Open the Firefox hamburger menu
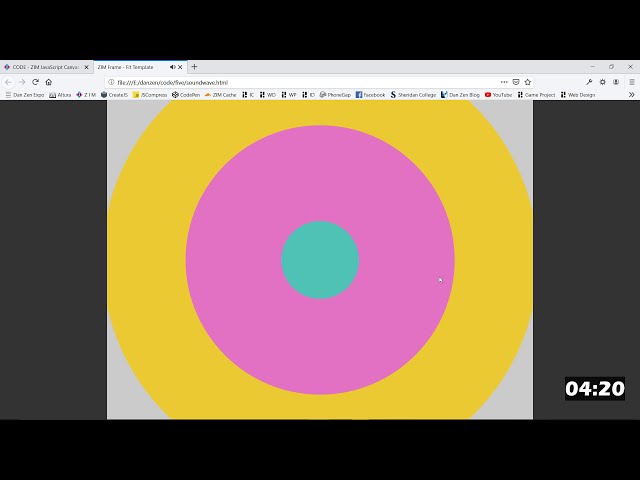This screenshot has height=480, width=640. pos(631,82)
